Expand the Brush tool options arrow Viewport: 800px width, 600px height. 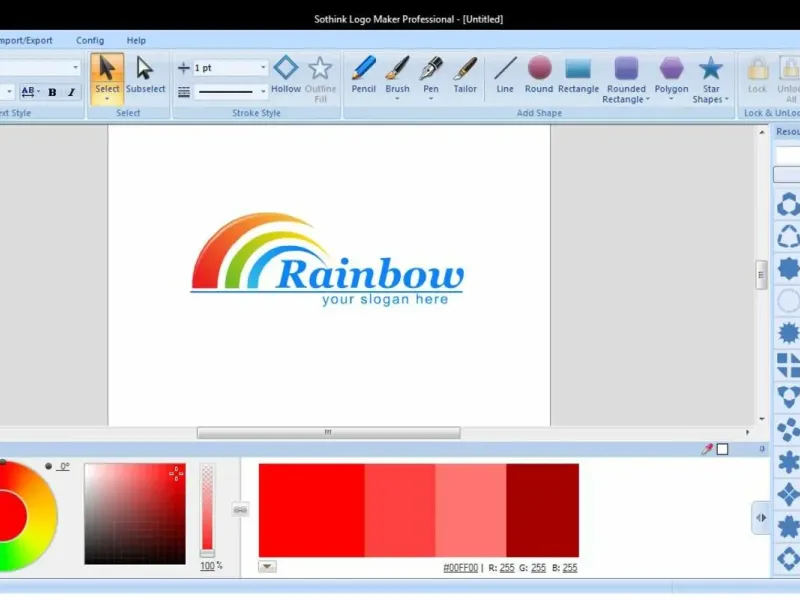click(397, 99)
